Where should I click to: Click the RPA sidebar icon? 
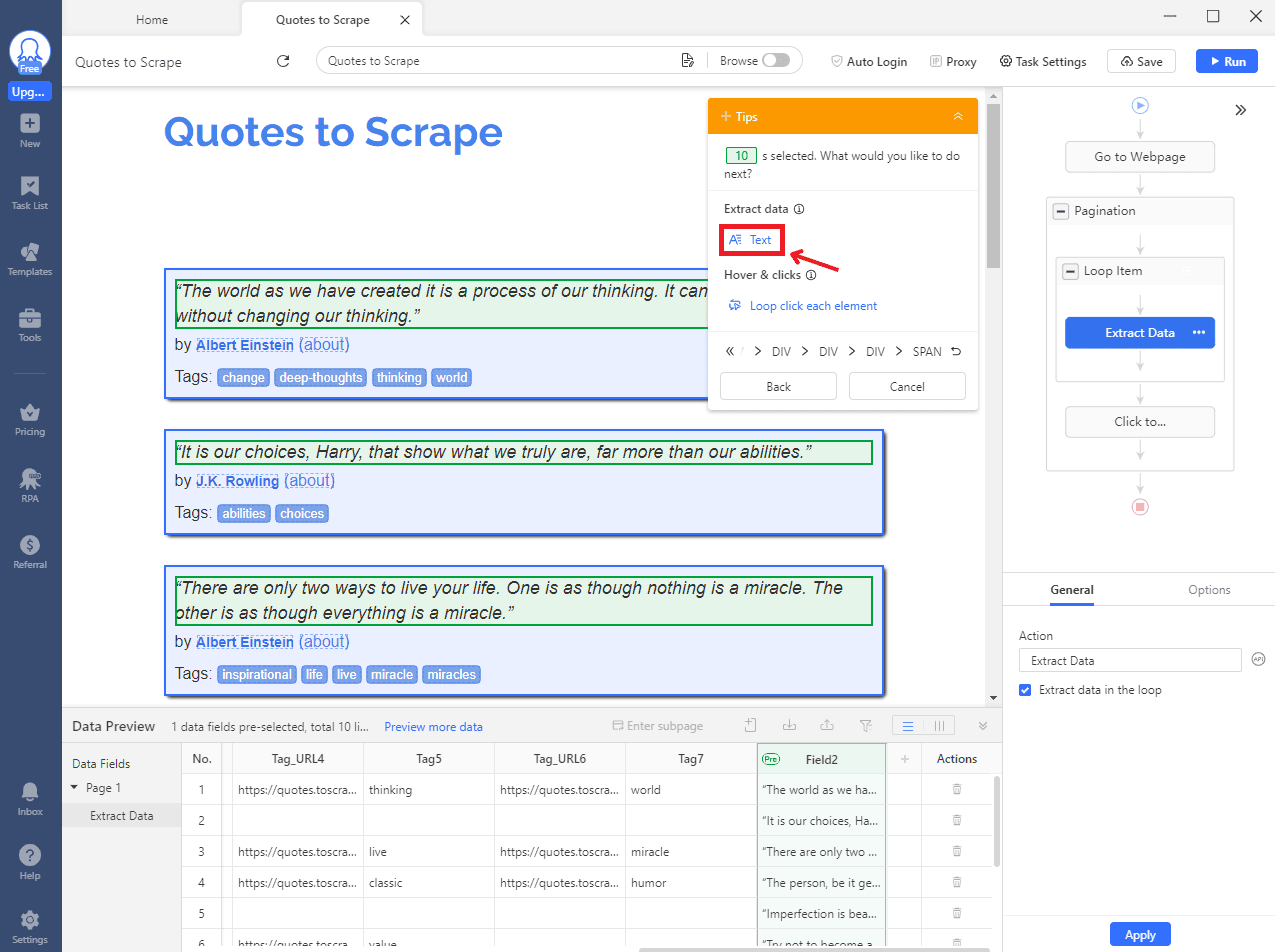(30, 484)
